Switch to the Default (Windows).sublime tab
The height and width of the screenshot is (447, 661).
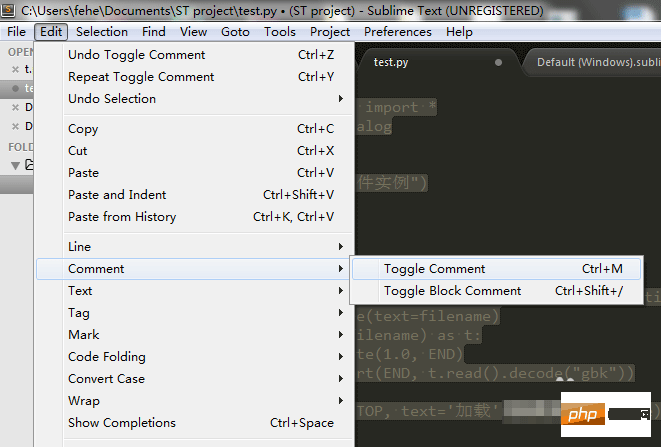(594, 62)
